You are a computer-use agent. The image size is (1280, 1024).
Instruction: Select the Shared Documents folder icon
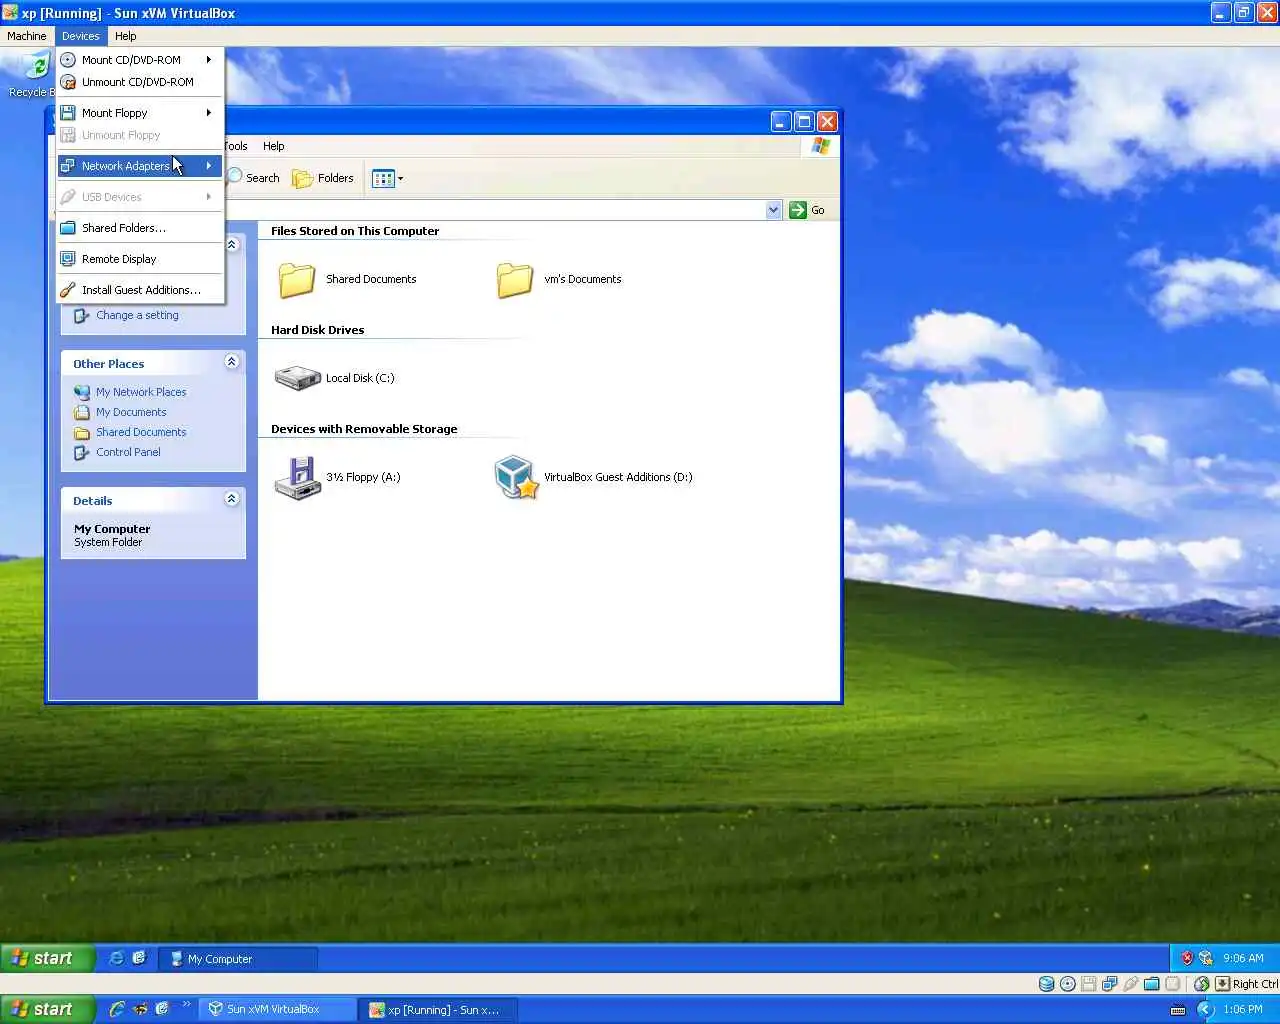pos(297,280)
